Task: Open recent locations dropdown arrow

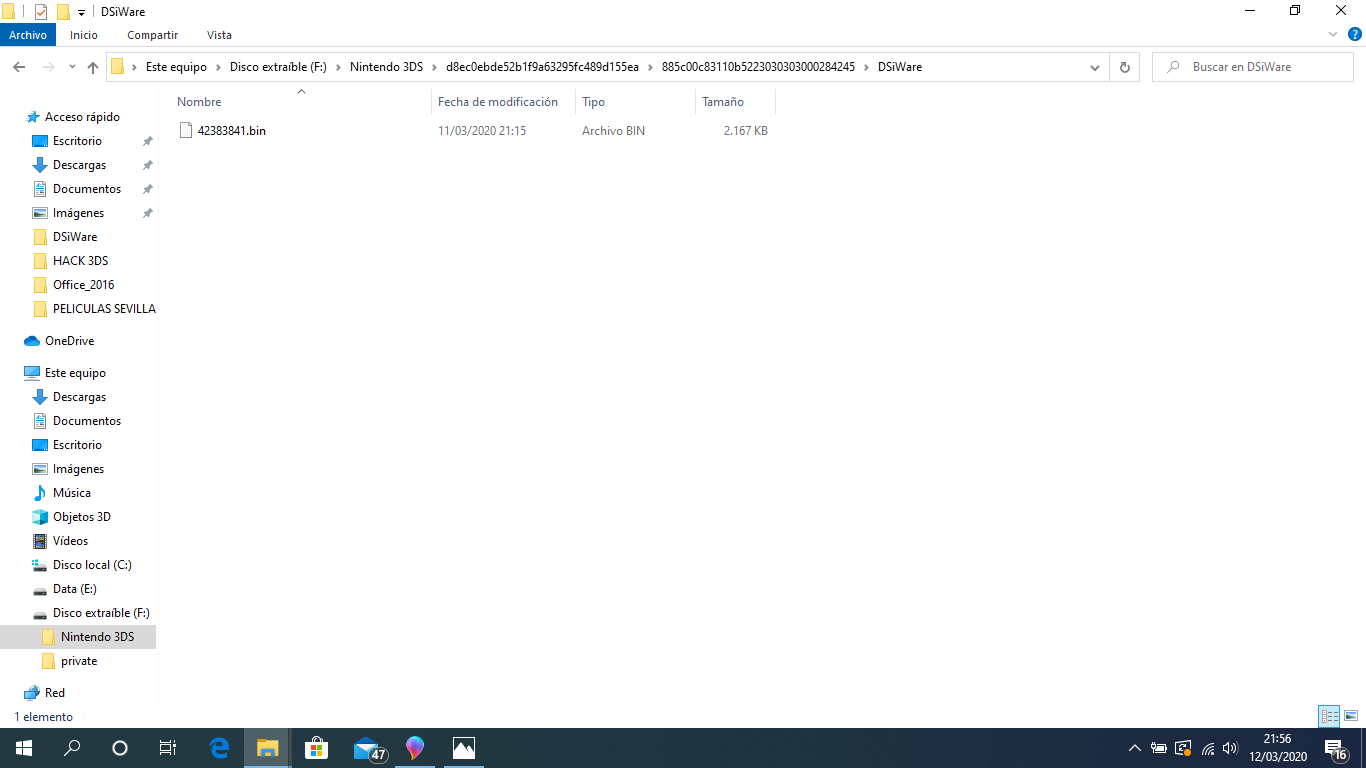Action: click(72, 67)
